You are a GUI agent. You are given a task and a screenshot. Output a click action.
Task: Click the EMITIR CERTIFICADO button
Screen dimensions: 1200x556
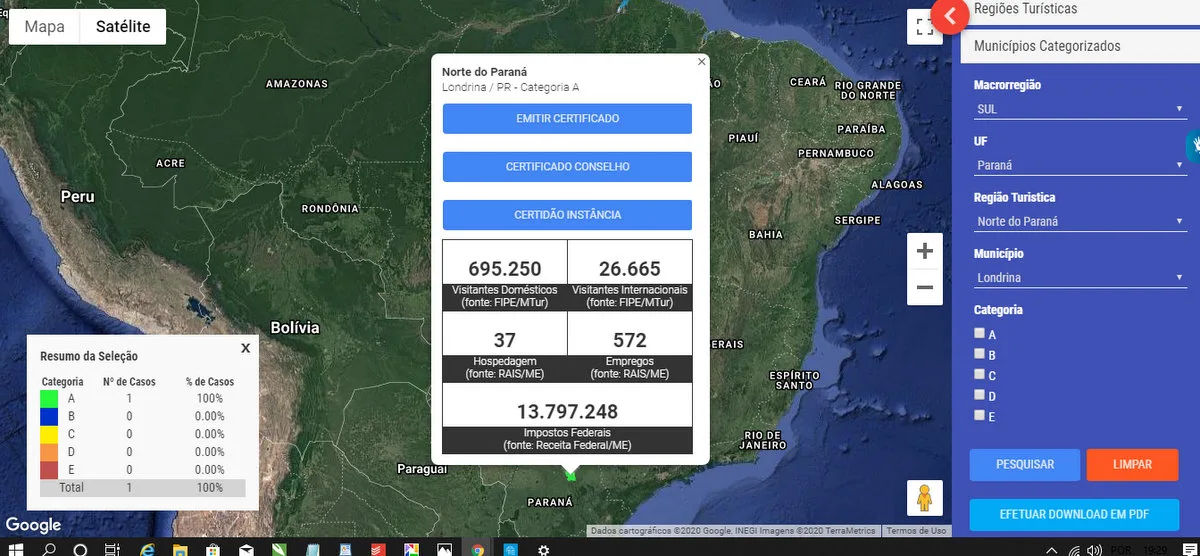click(567, 118)
